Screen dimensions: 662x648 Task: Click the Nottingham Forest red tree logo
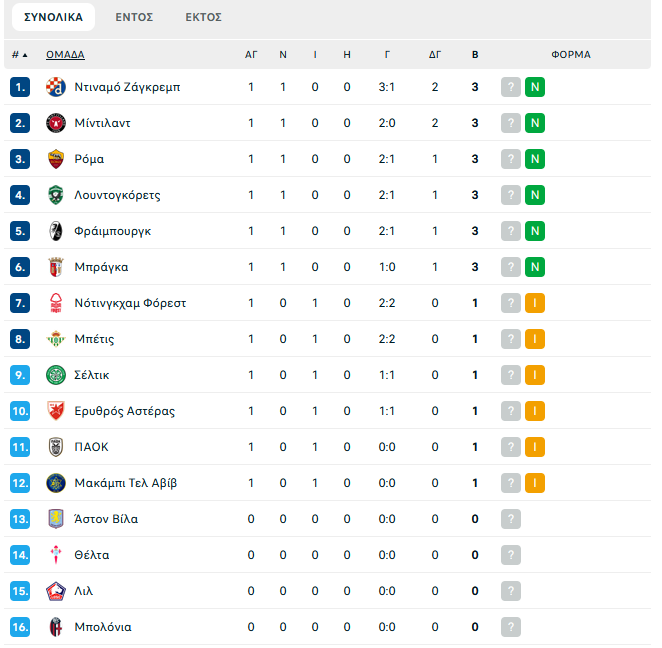pyautogui.click(x=56, y=303)
